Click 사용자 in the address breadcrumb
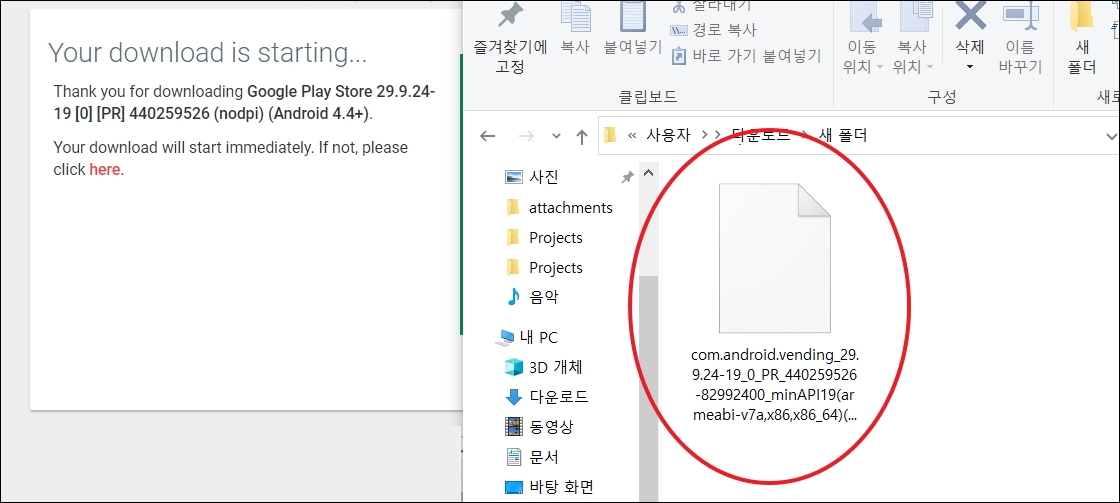 (x=668, y=134)
